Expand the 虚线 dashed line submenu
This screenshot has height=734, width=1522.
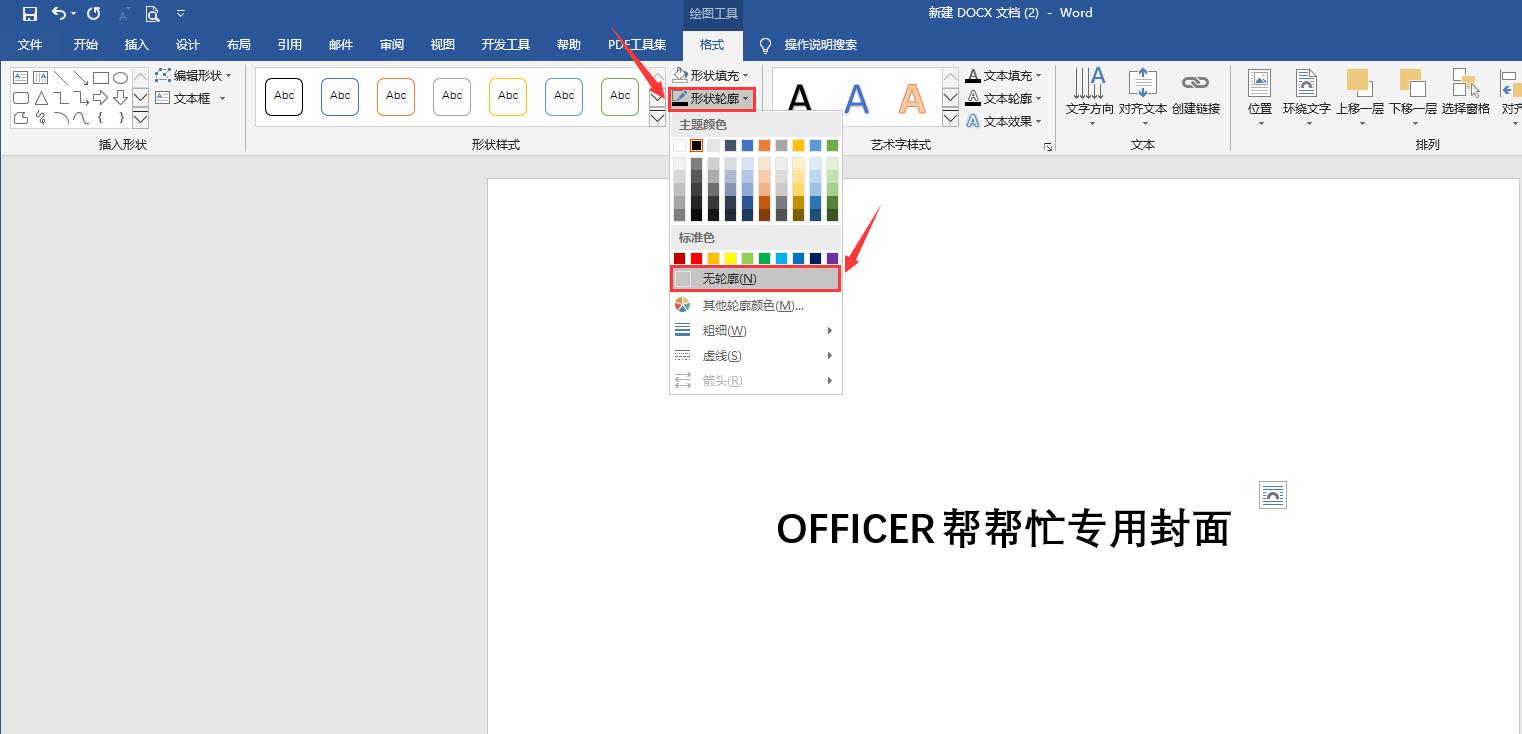[721, 355]
